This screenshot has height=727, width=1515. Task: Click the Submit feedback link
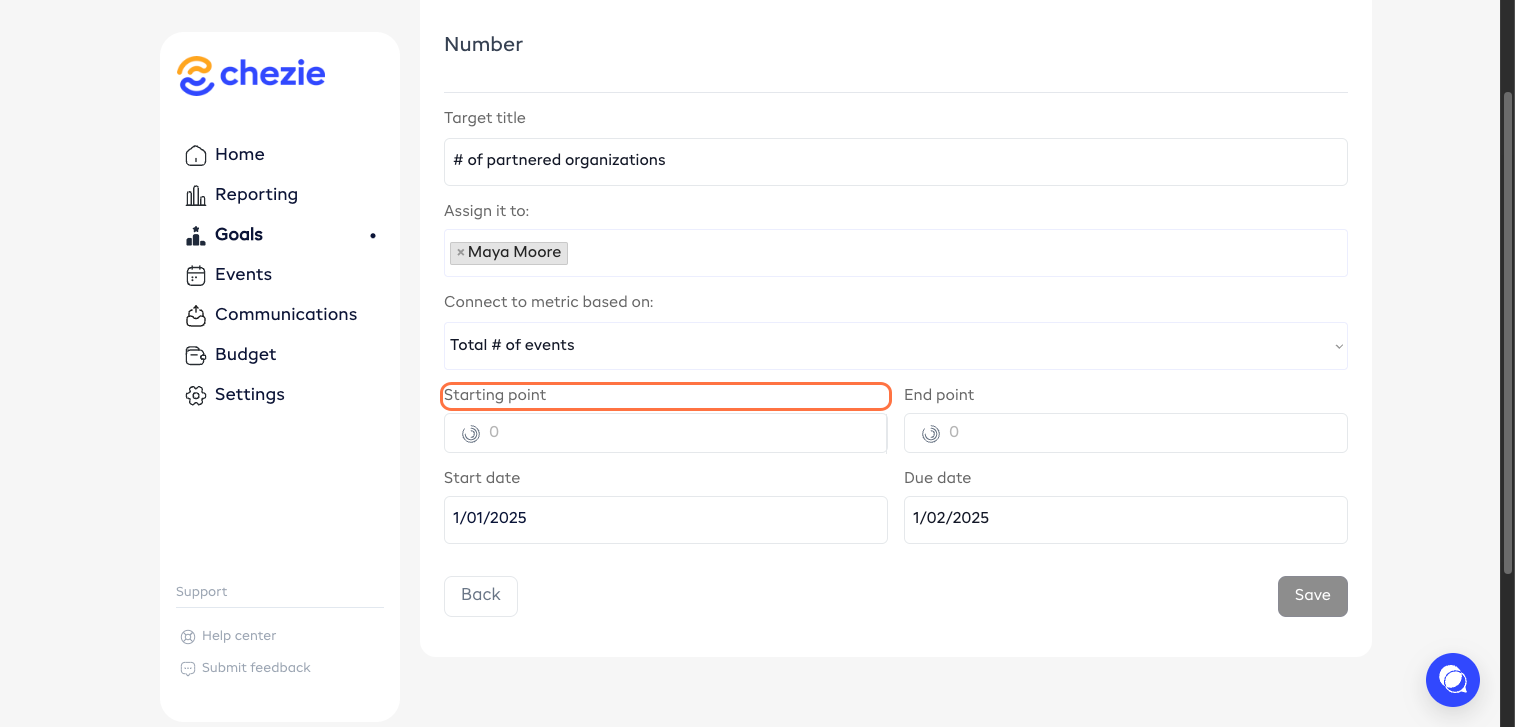pyautogui.click(x=256, y=668)
